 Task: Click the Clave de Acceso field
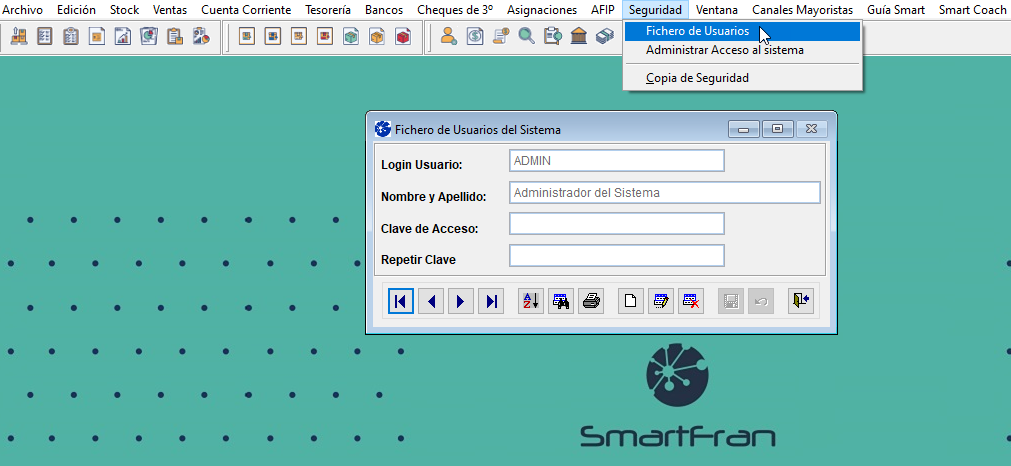pos(617,224)
